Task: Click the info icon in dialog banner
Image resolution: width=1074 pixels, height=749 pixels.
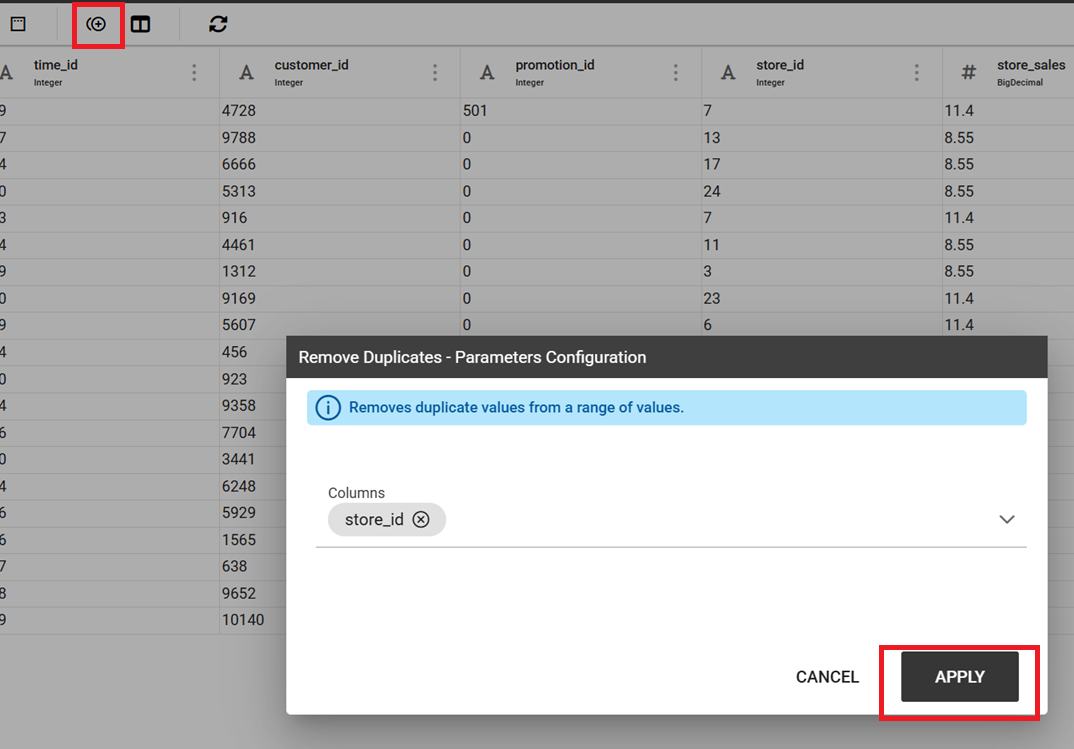Action: 328,407
